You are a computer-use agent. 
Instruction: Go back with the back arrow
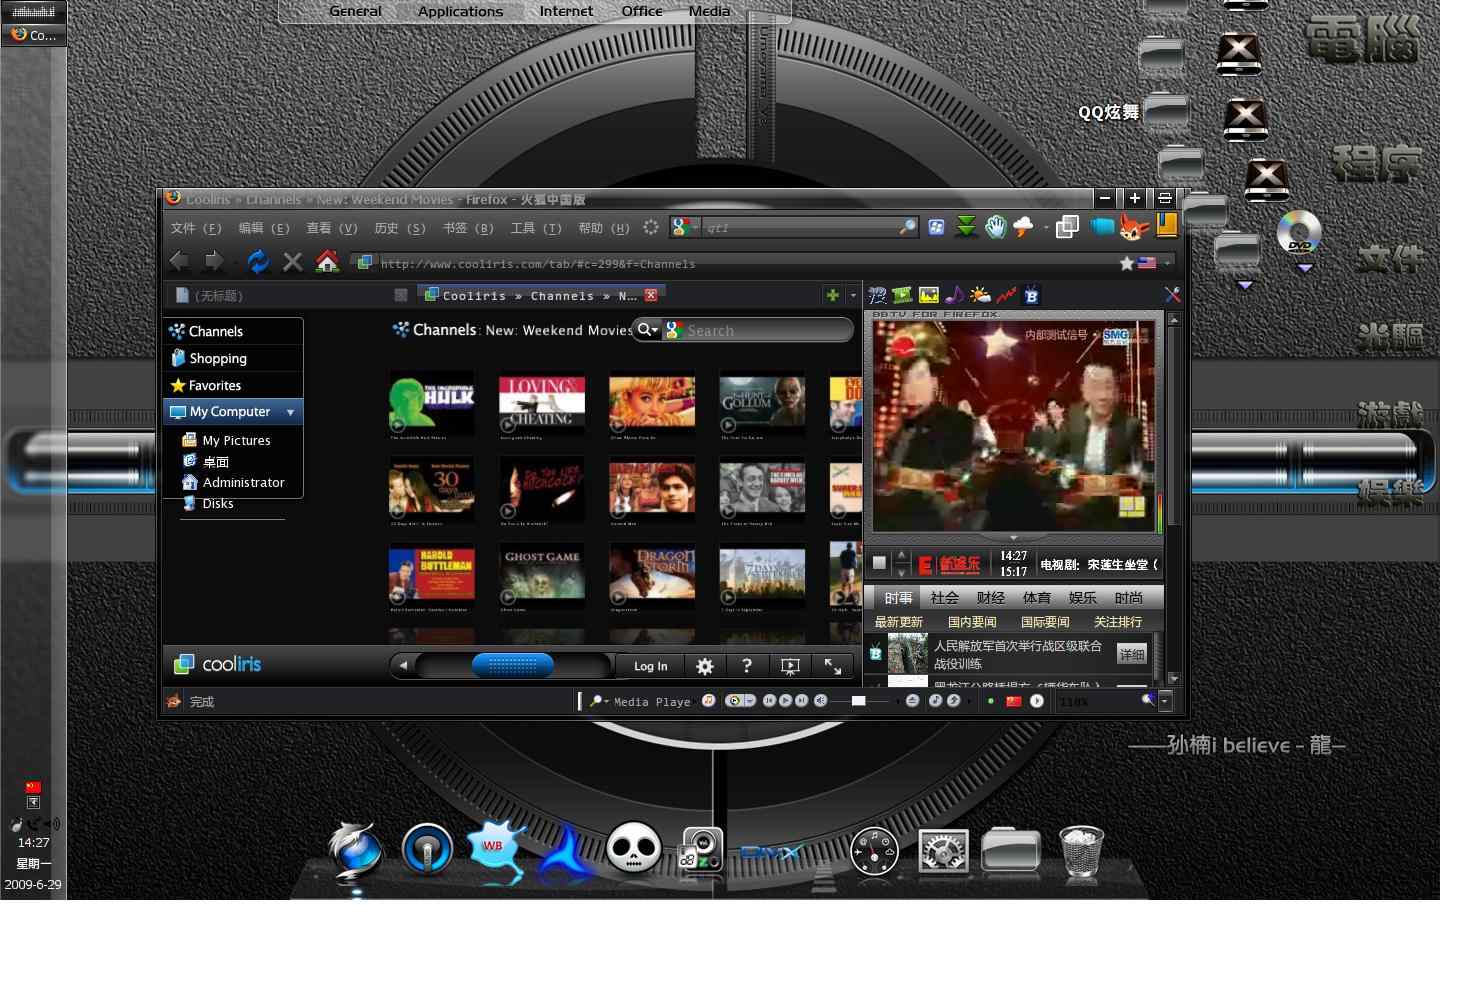pos(179,261)
